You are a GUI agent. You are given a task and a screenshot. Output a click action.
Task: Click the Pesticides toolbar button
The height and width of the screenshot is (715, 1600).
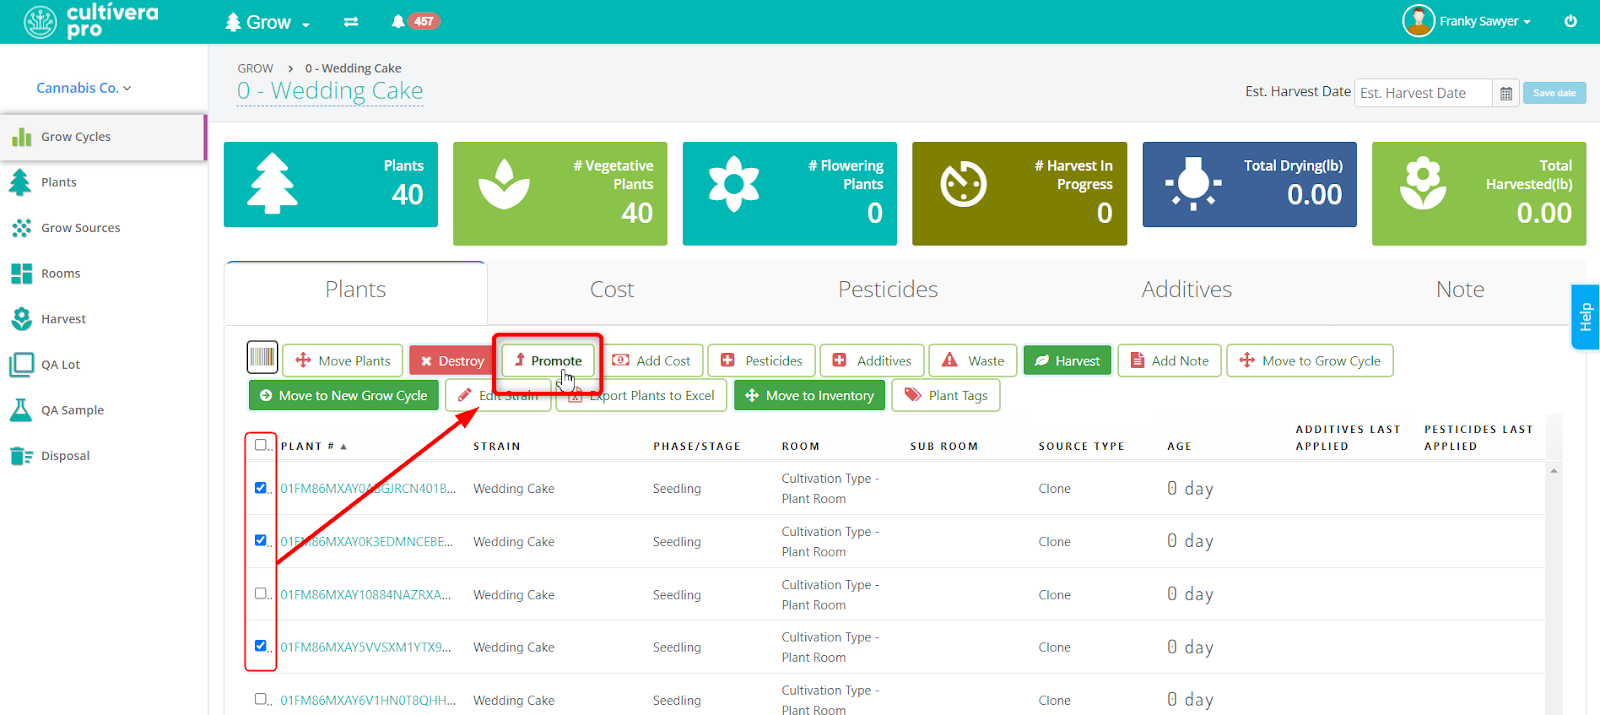tap(762, 361)
